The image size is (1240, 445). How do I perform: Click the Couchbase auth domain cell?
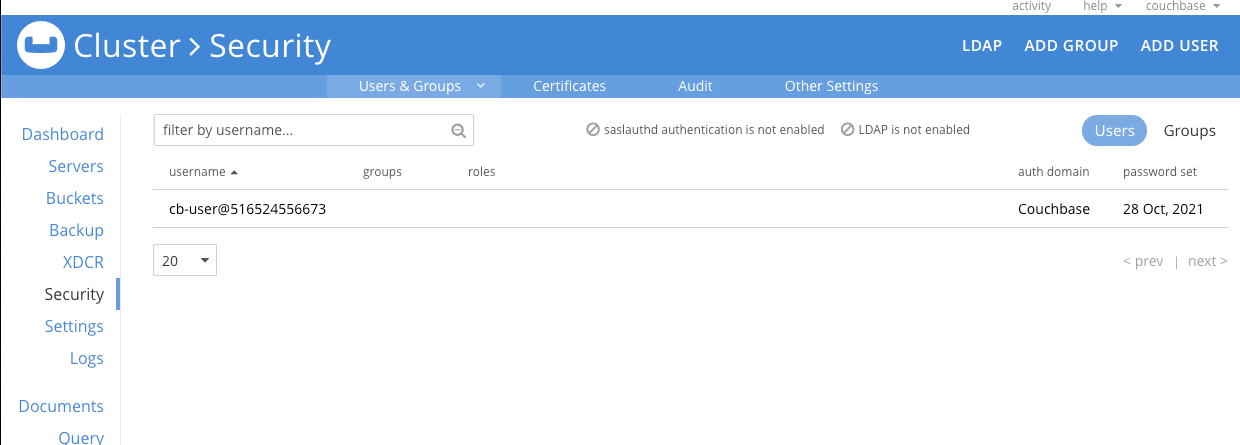tap(1054, 209)
